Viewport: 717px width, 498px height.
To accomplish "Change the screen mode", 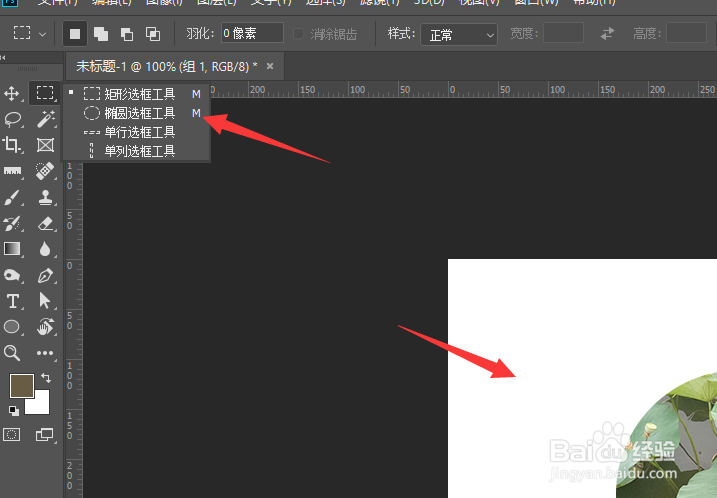I will pyautogui.click(x=45, y=434).
